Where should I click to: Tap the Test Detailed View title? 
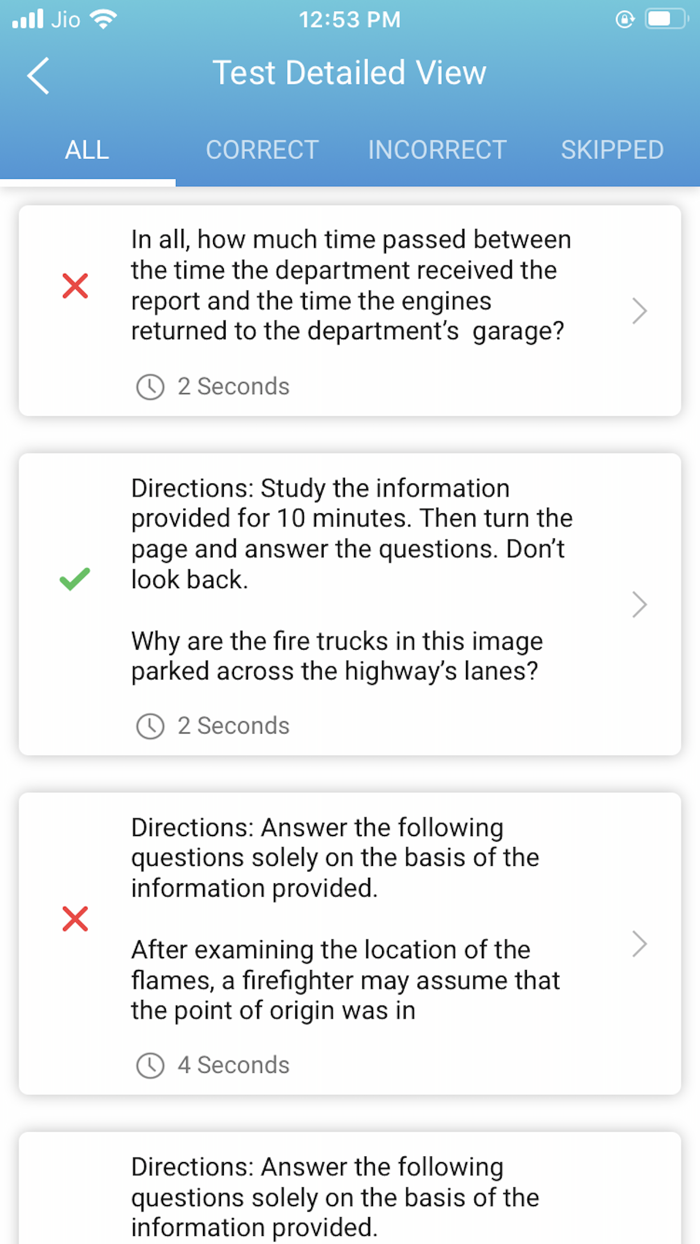tap(349, 73)
